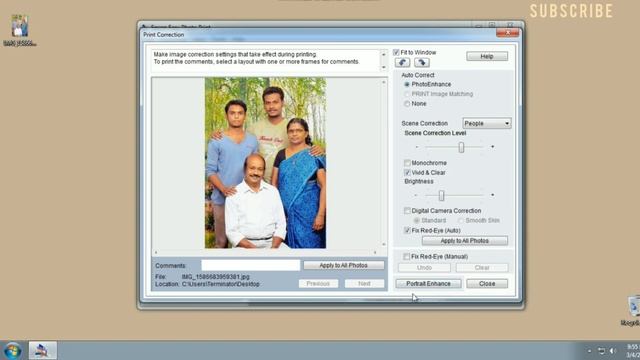Click the instructions text scroll down arrow
Image resolution: width=640 pixels, height=360 pixels.
(x=383, y=67)
